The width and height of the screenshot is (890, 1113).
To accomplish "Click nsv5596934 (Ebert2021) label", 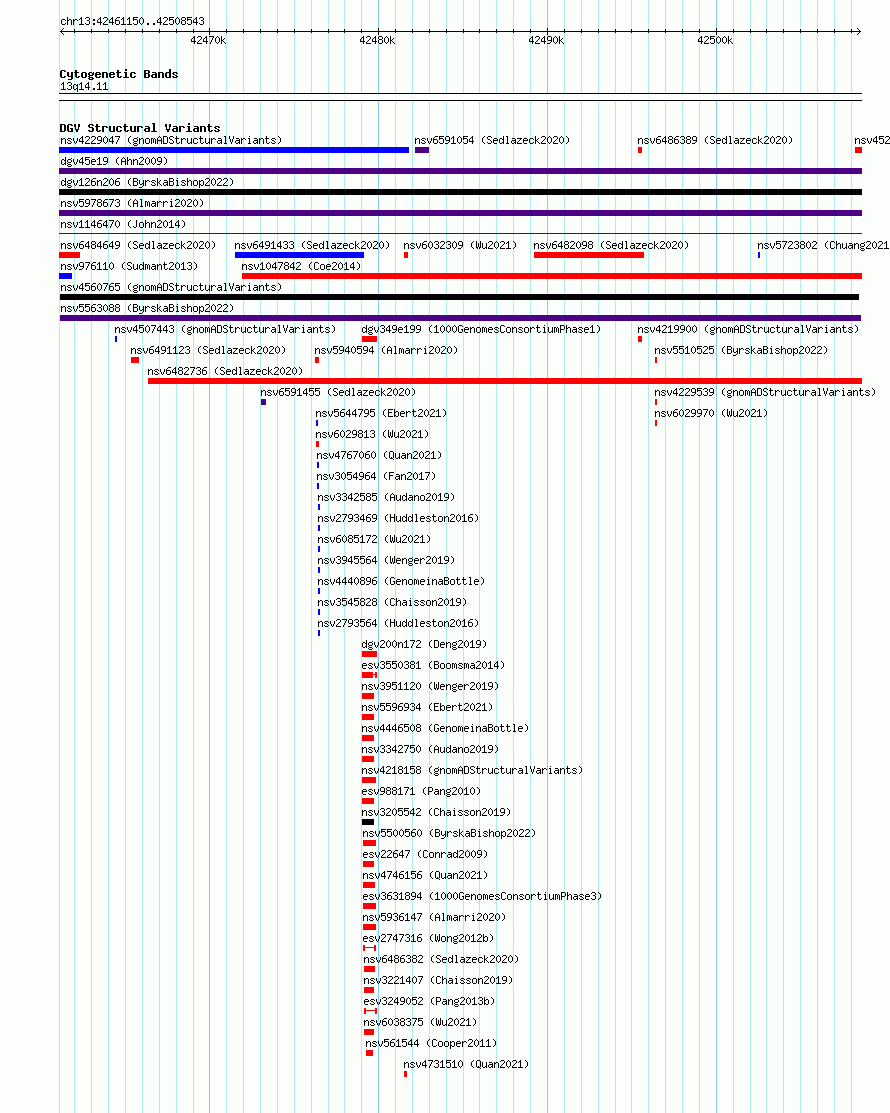I will click(427, 707).
